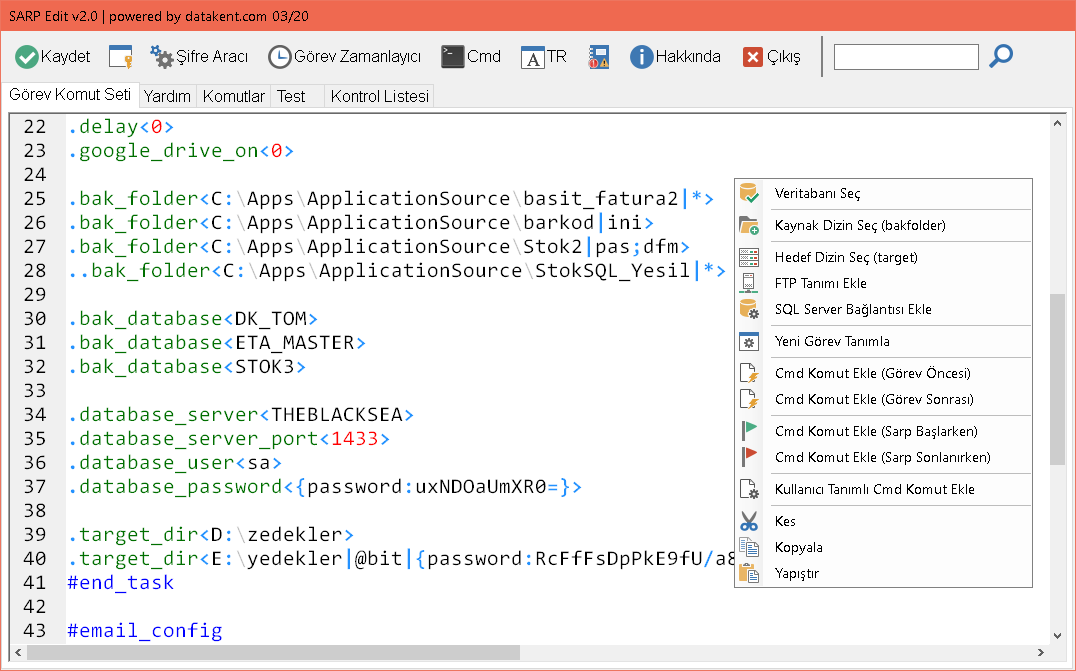
Task: Click the copy pages icon beside Kopyala
Action: pyautogui.click(x=749, y=548)
